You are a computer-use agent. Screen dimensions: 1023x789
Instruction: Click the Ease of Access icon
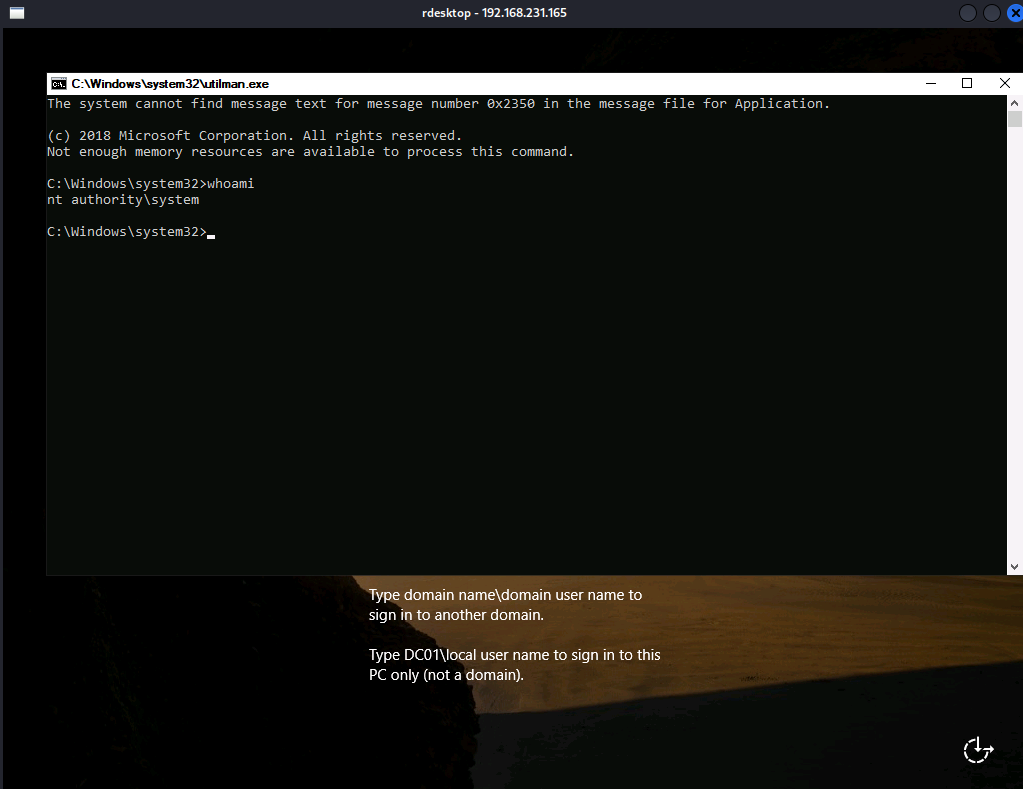tap(977, 749)
